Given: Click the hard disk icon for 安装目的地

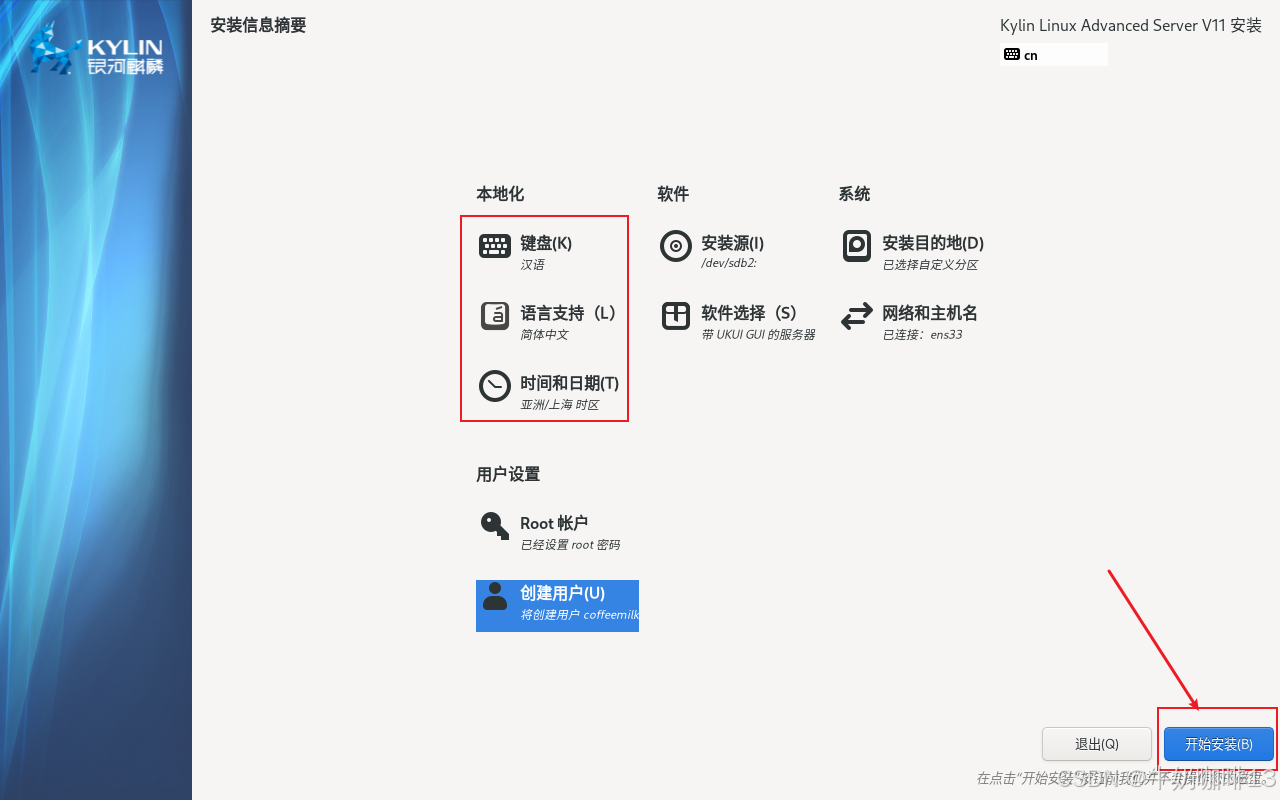Looking at the screenshot, I should [857, 246].
